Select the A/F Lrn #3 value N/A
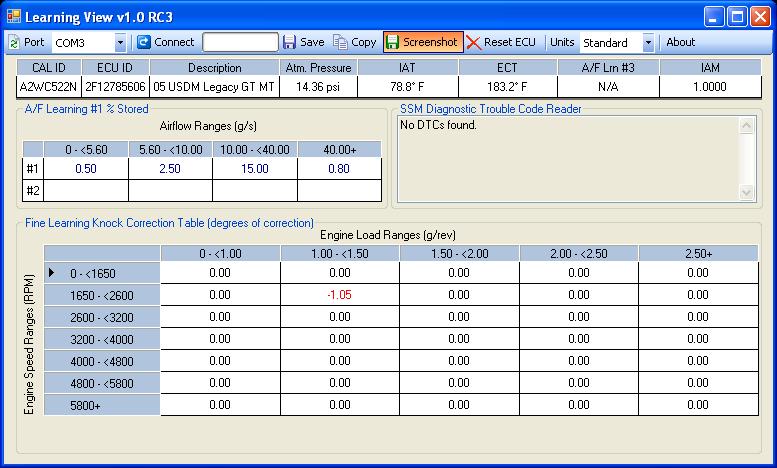 (608, 87)
